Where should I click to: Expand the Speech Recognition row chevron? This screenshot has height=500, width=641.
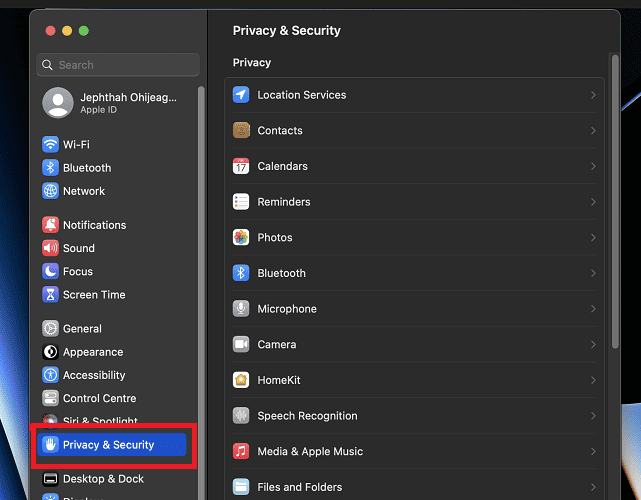pos(593,416)
